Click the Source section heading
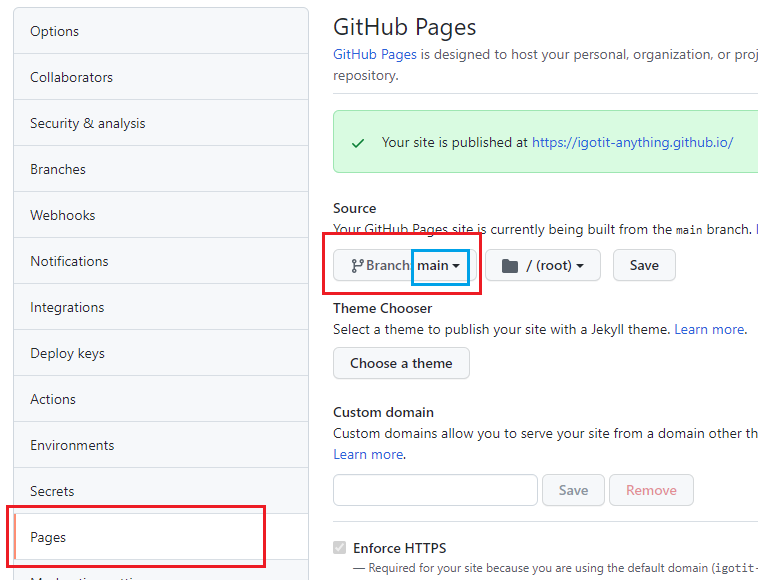The image size is (758, 580). [354, 208]
